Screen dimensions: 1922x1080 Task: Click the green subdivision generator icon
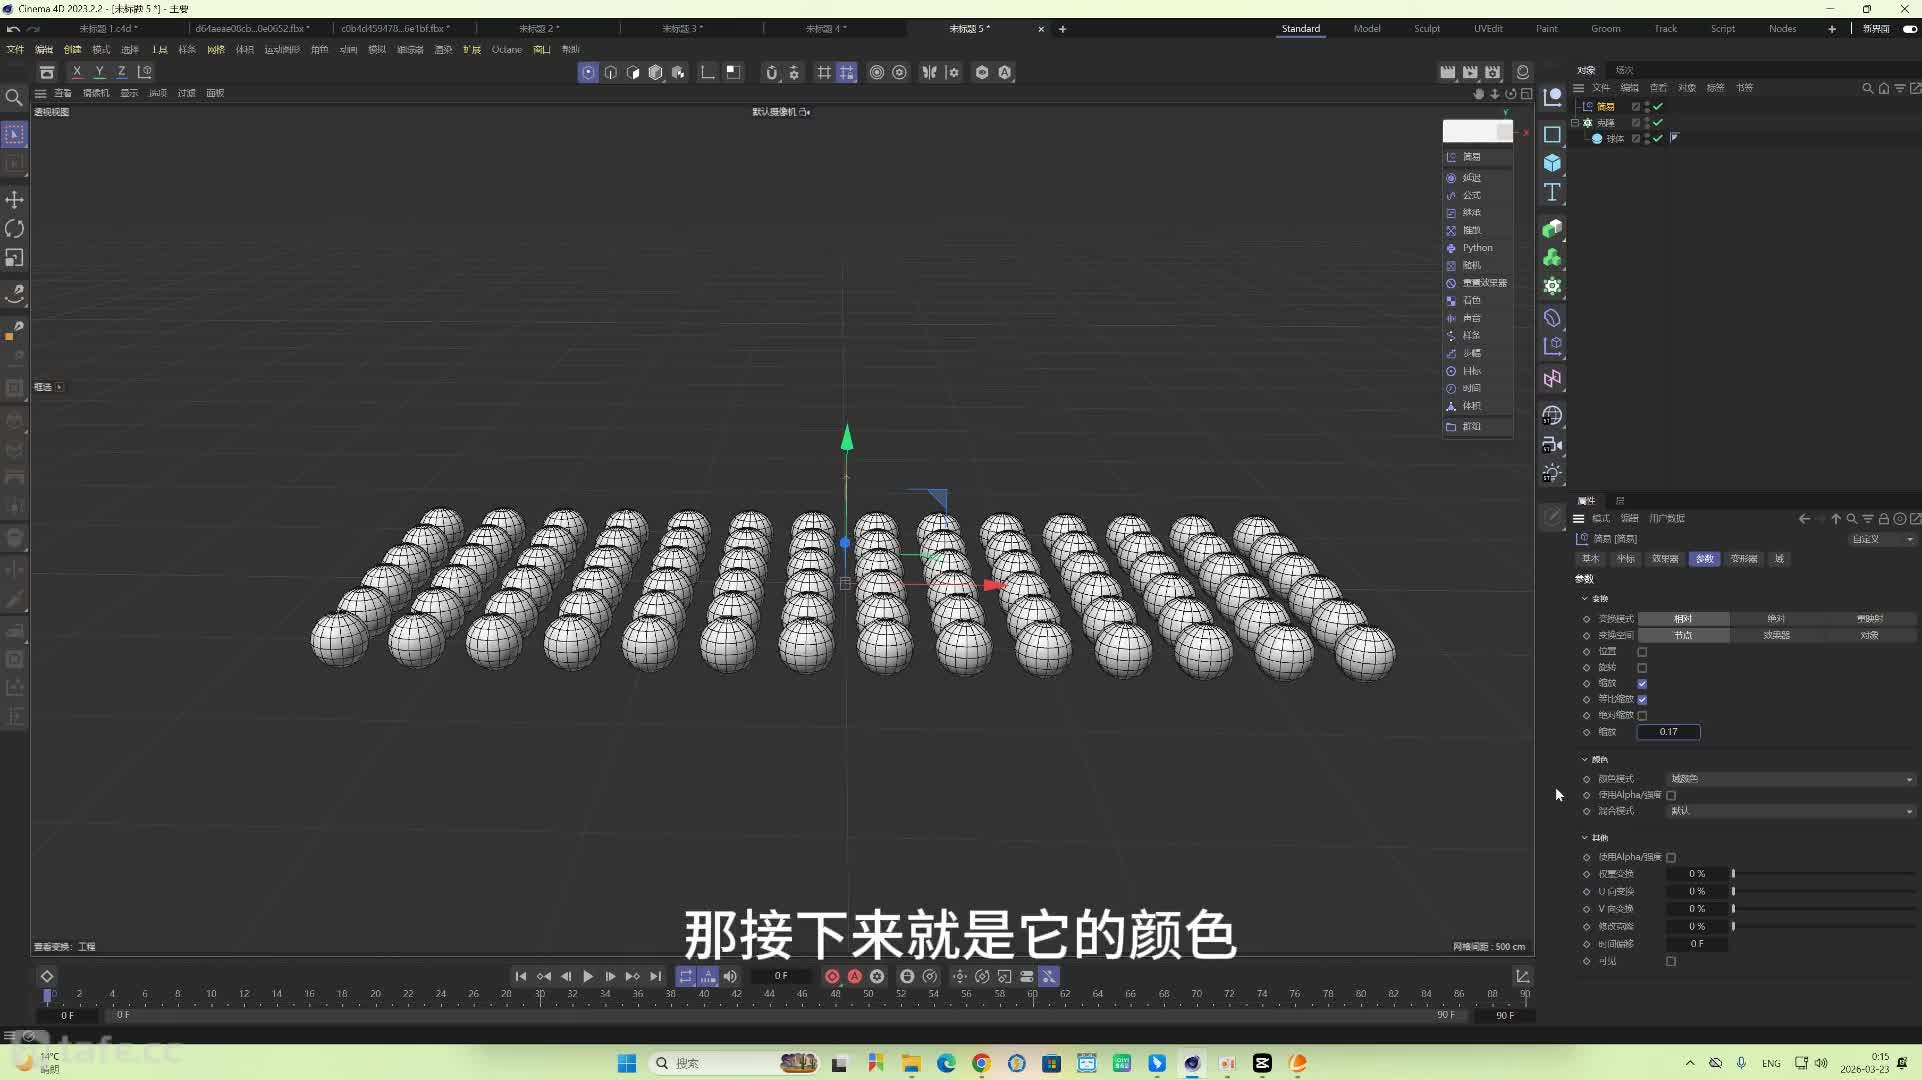tap(1552, 229)
